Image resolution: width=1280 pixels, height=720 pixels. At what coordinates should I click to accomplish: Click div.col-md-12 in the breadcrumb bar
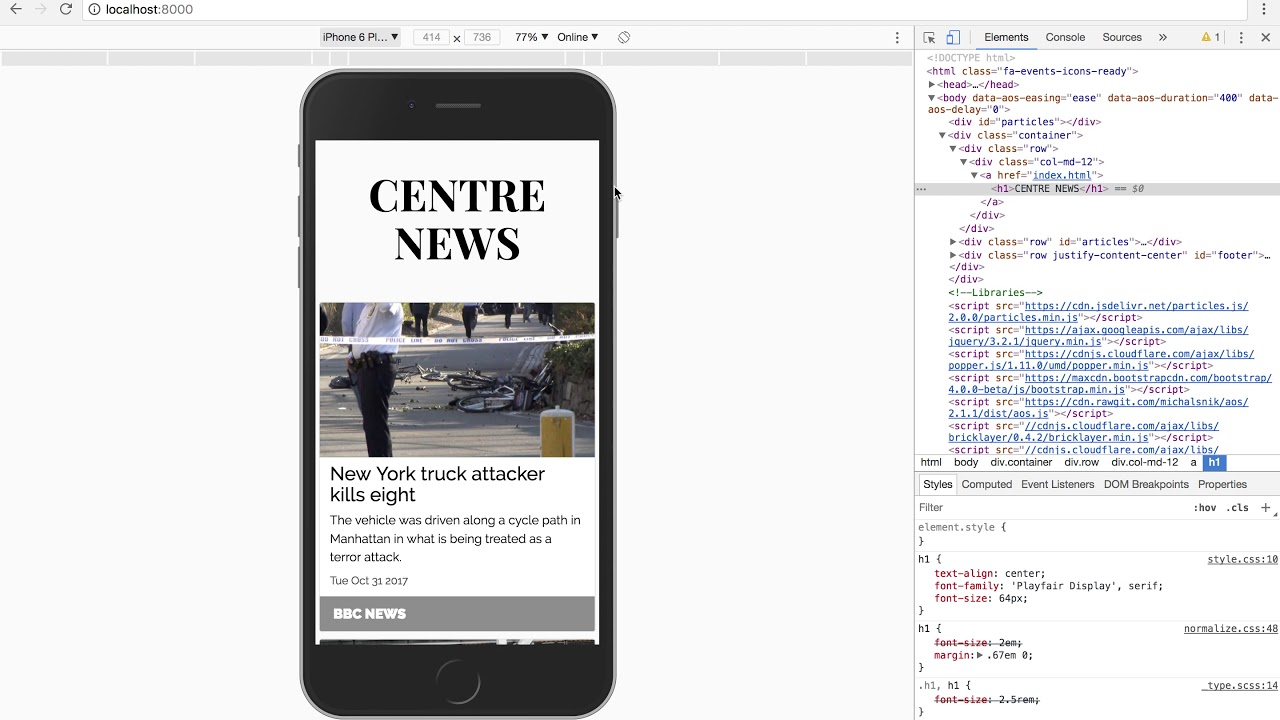click(1145, 463)
